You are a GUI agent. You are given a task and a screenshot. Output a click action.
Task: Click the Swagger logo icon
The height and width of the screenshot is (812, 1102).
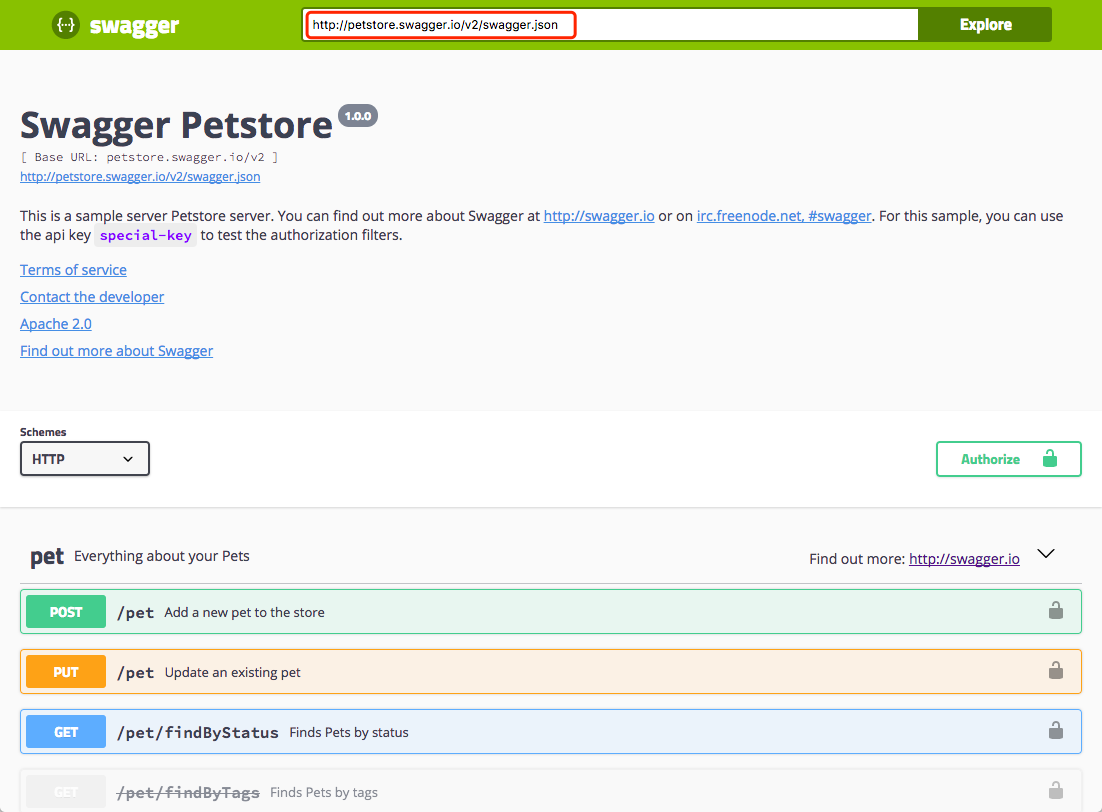coord(65,25)
